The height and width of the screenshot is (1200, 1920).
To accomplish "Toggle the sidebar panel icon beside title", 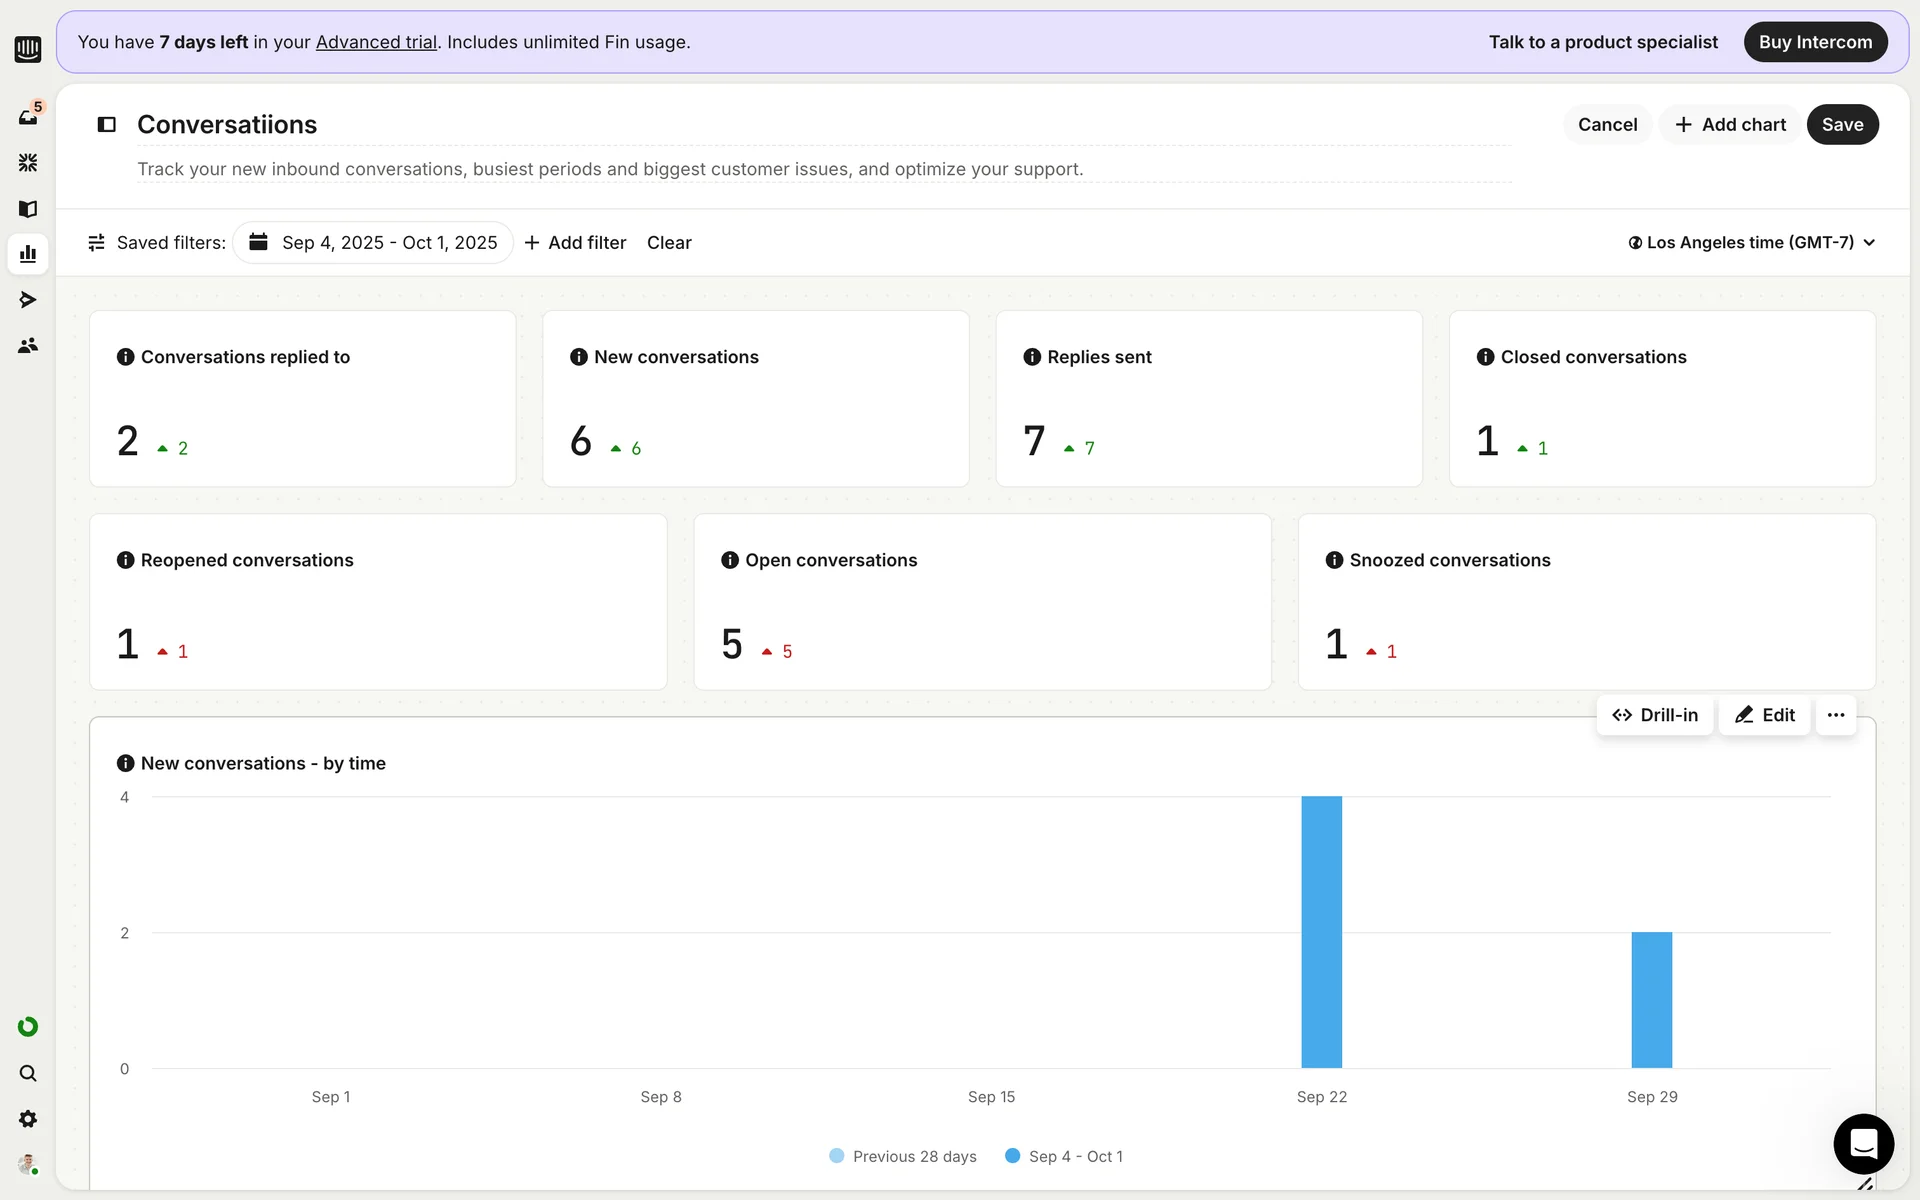I will click(x=107, y=125).
